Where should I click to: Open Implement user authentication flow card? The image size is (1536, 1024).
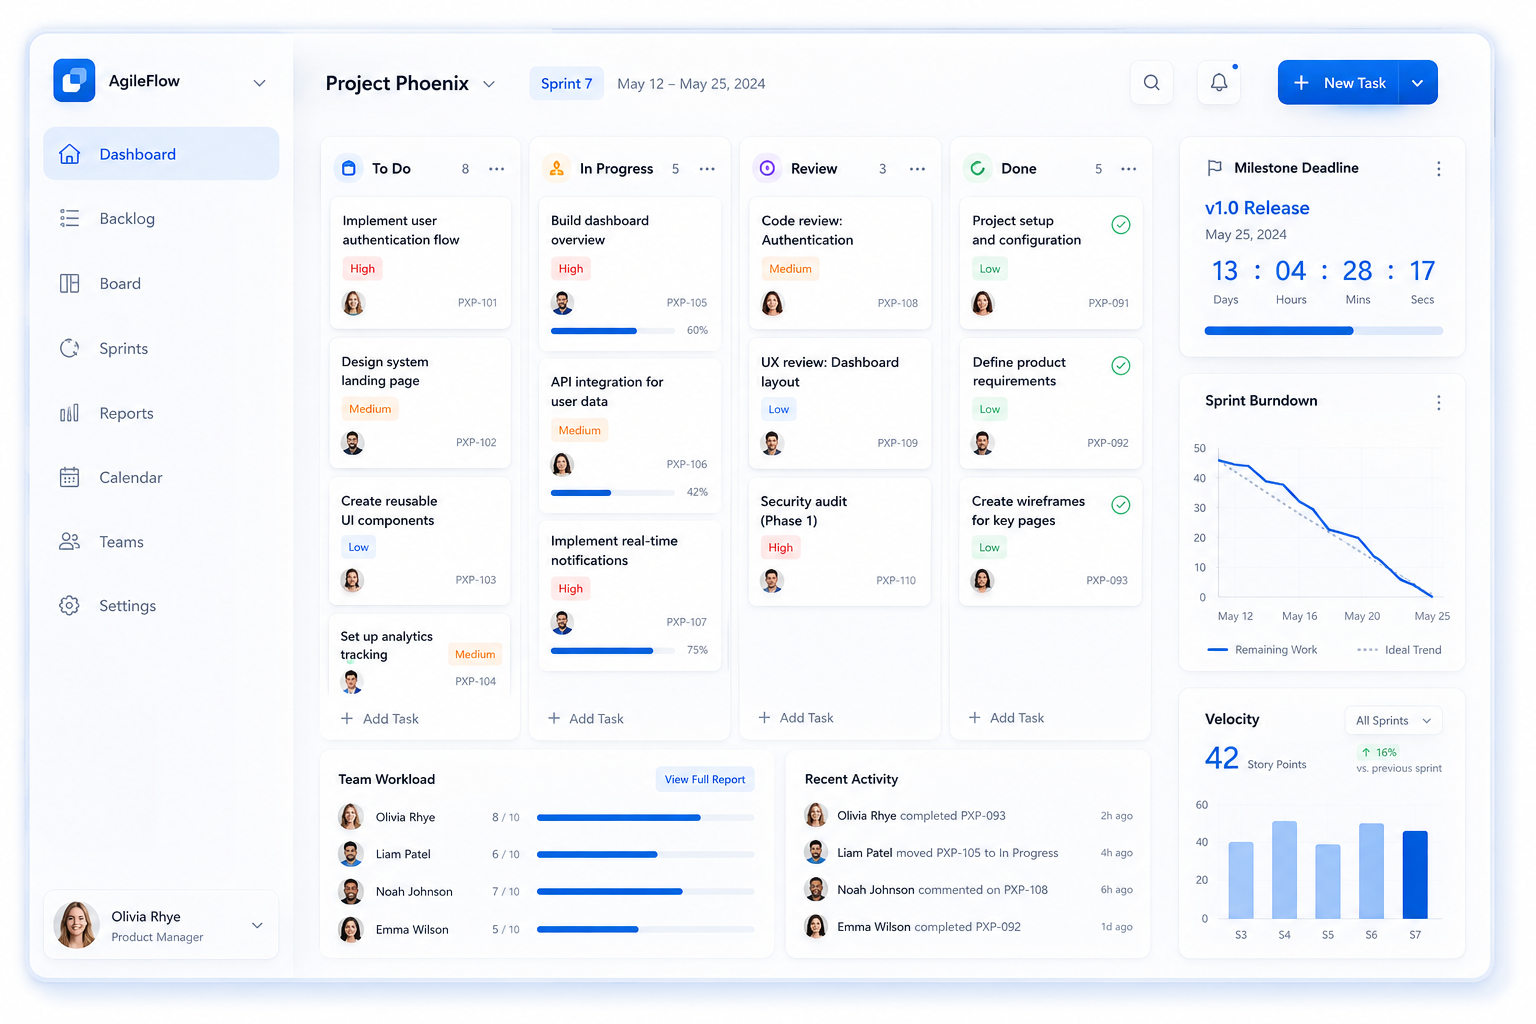tap(420, 263)
